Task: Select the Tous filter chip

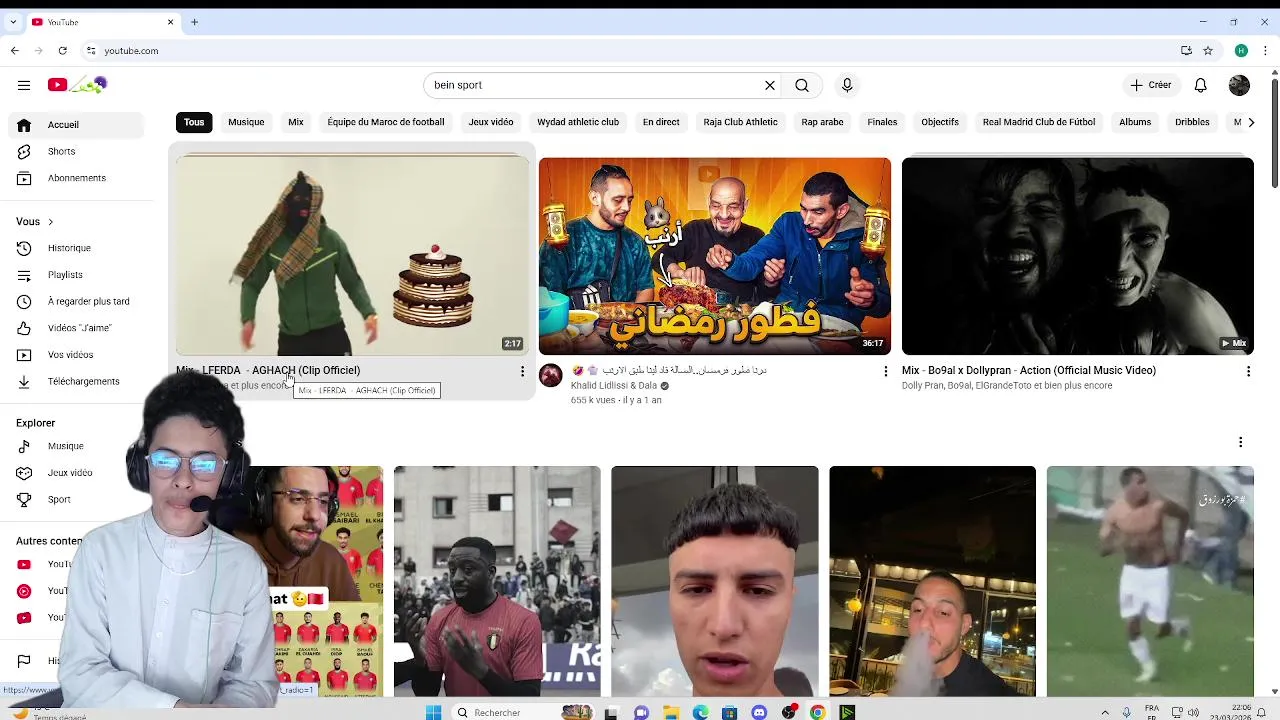Action: click(194, 122)
